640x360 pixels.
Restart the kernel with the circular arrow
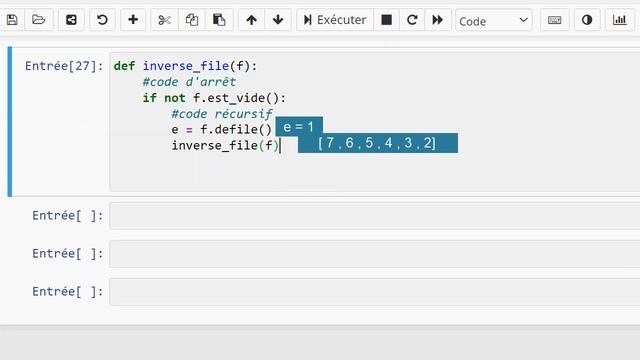(412, 20)
